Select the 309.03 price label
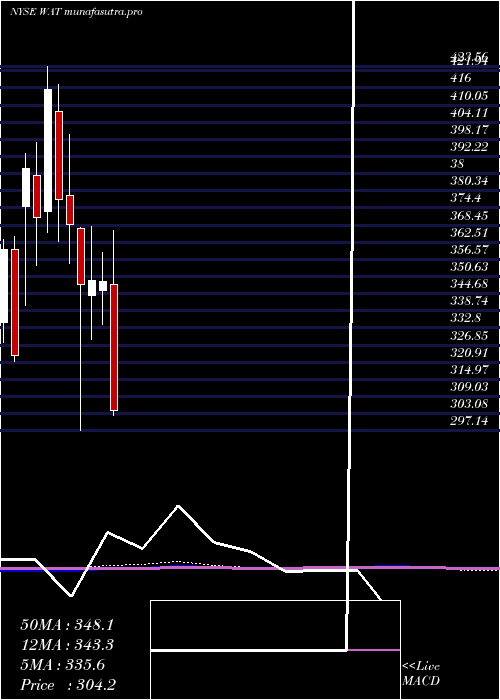Screen dimensions: 500x700 coord(469,387)
